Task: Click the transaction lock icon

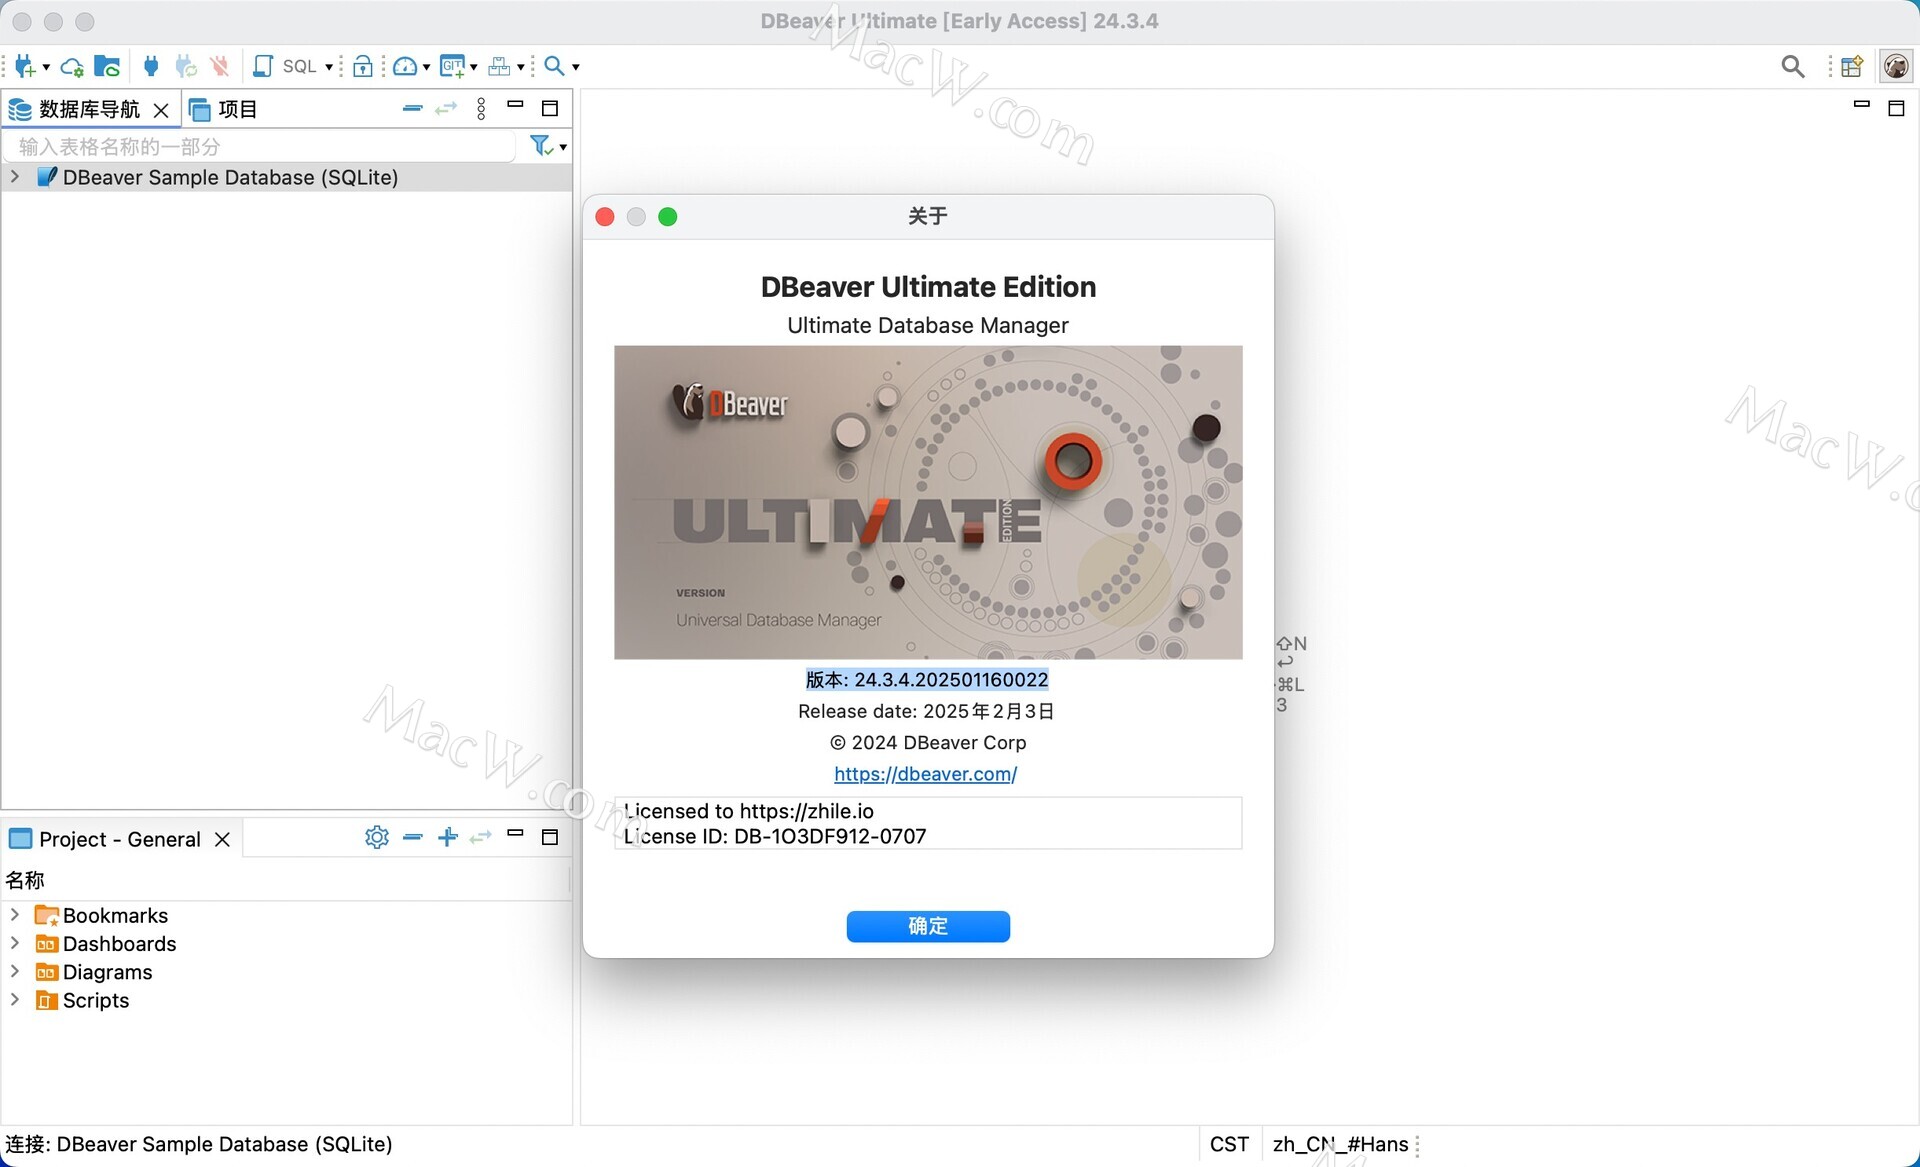Action: pos(363,66)
